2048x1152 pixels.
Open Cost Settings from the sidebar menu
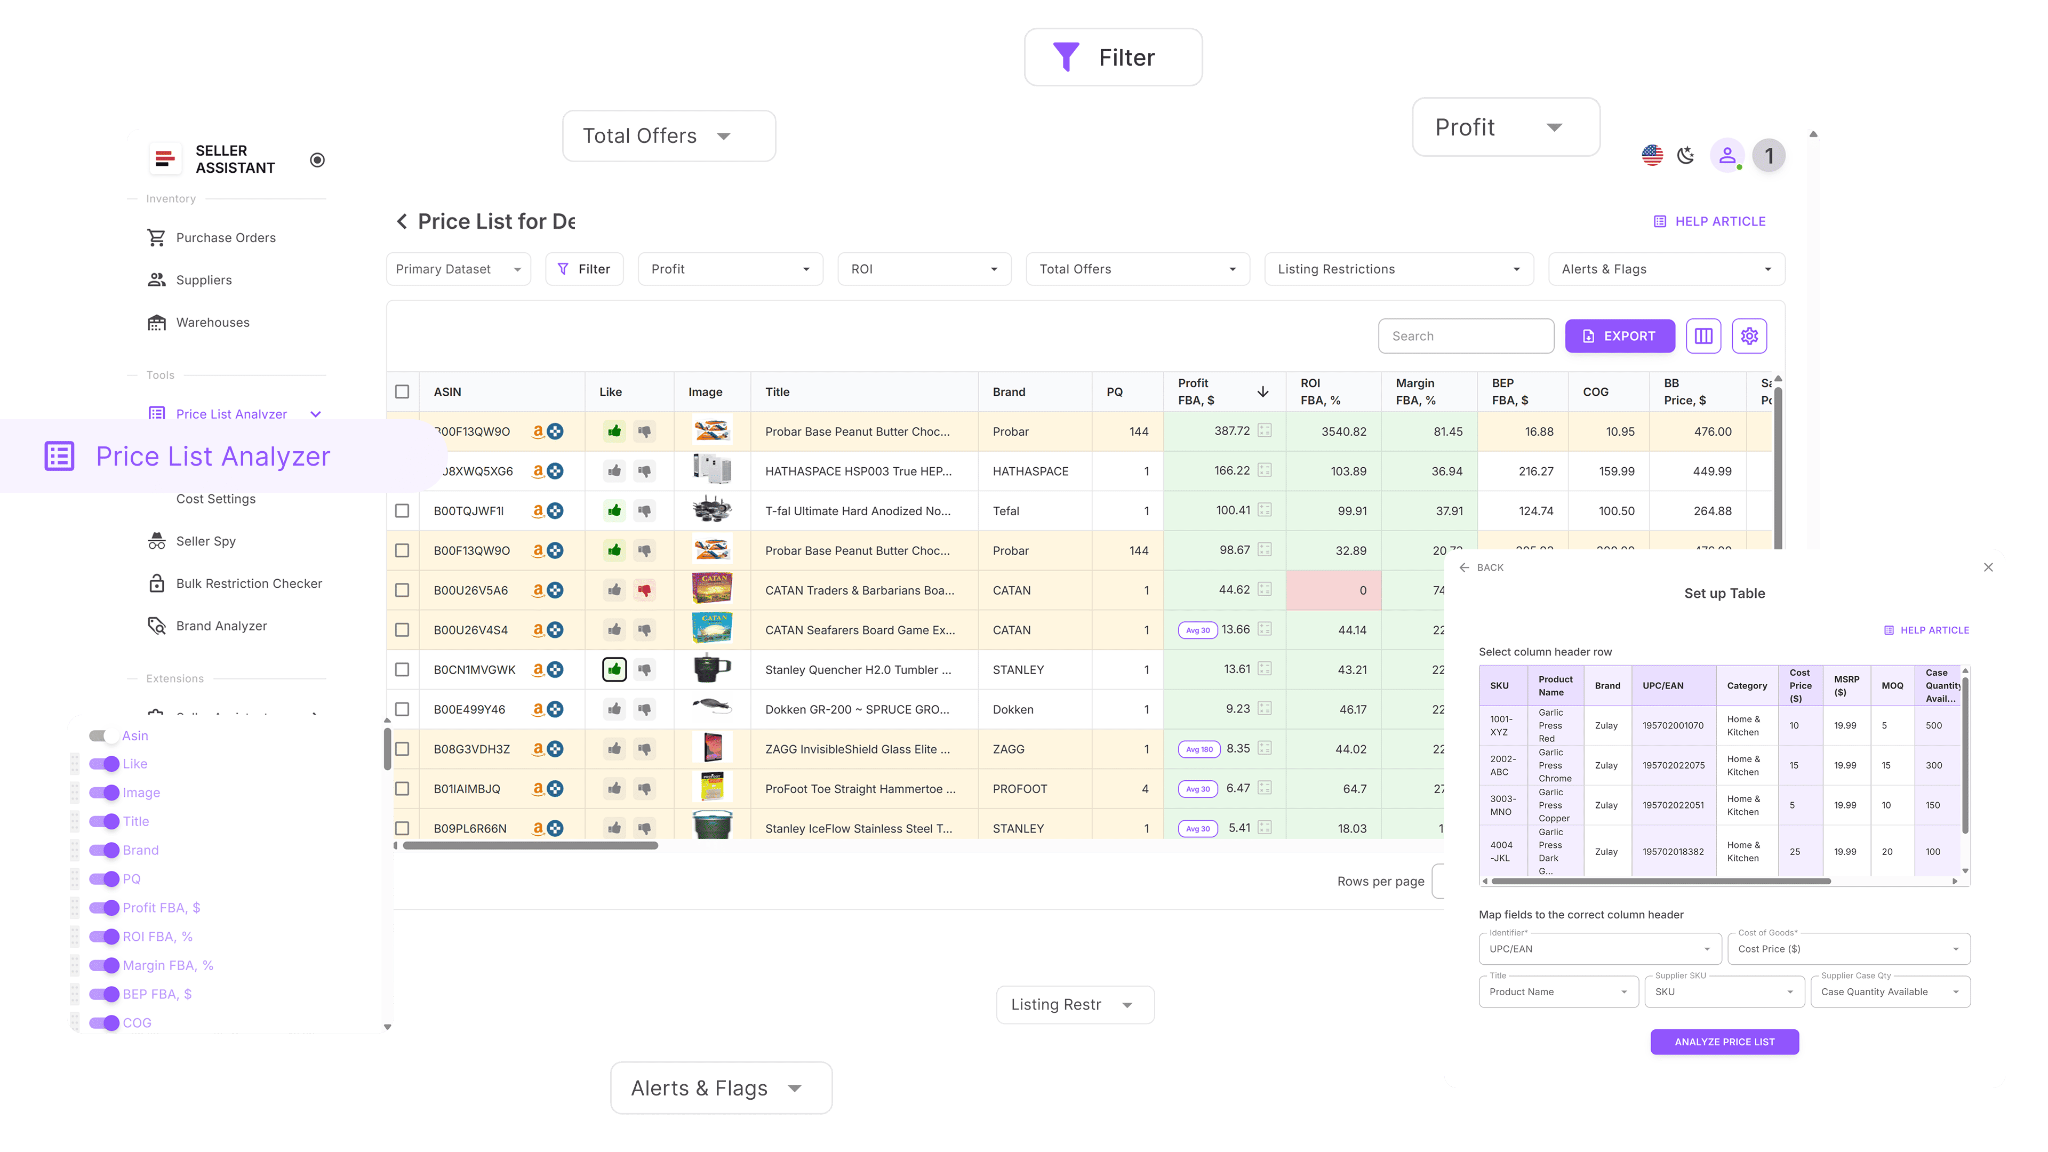point(216,498)
